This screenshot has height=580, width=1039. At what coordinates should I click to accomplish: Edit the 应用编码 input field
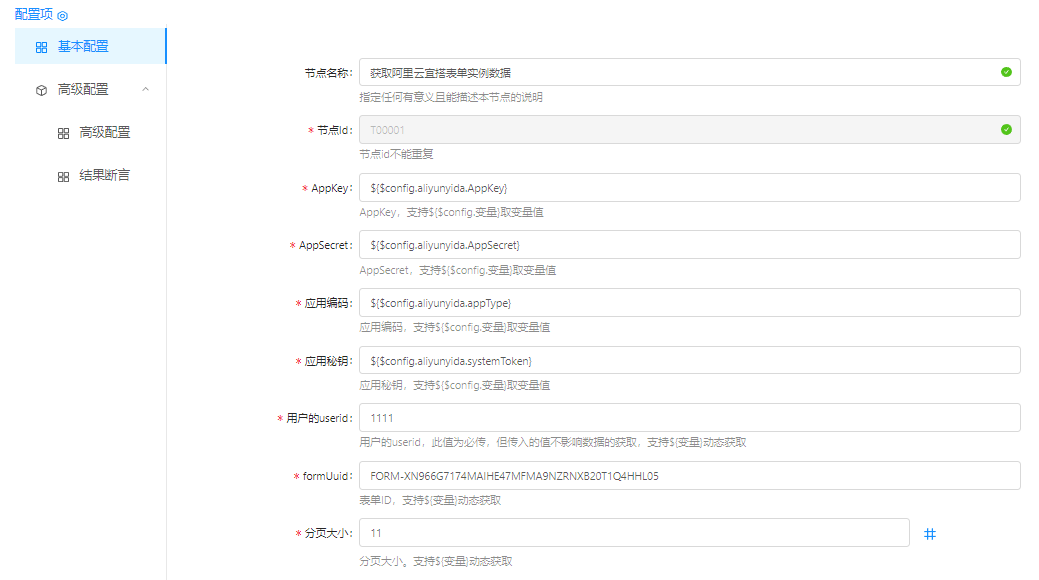coord(689,303)
